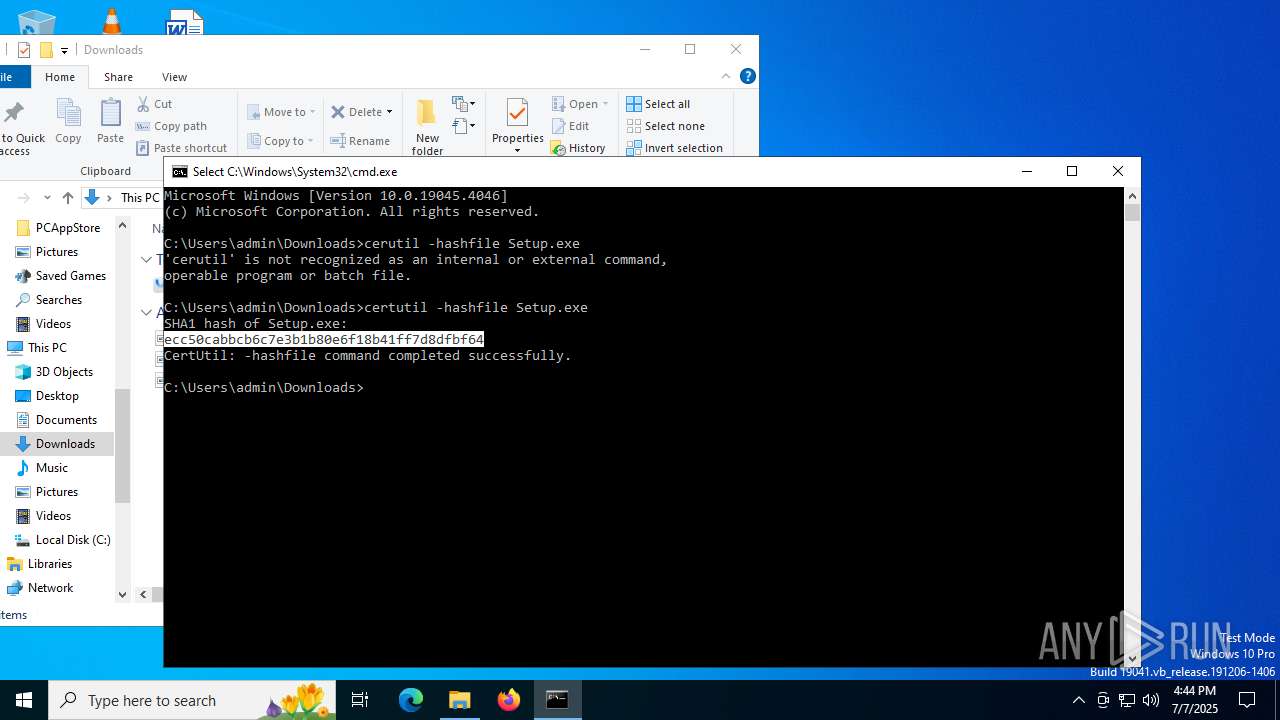Screen dimensions: 1280x720
Task: Click This PC in the address bar
Action: (140, 198)
